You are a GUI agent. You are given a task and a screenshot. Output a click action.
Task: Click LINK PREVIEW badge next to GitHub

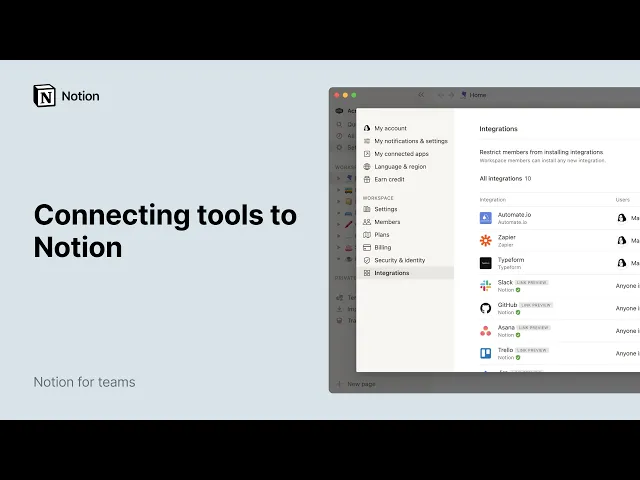(536, 305)
